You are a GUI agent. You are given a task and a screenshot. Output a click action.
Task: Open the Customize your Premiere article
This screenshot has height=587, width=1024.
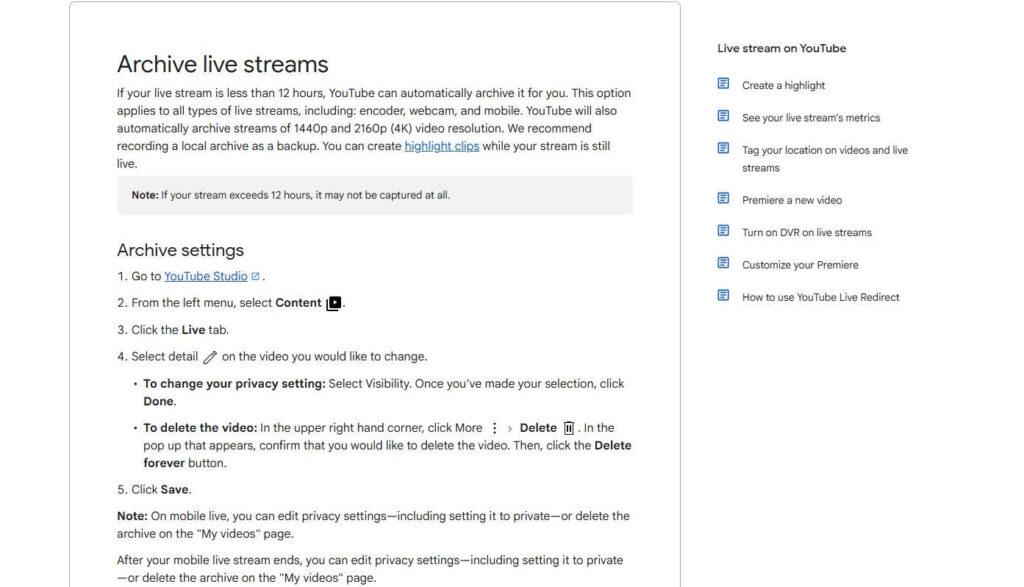800,265
